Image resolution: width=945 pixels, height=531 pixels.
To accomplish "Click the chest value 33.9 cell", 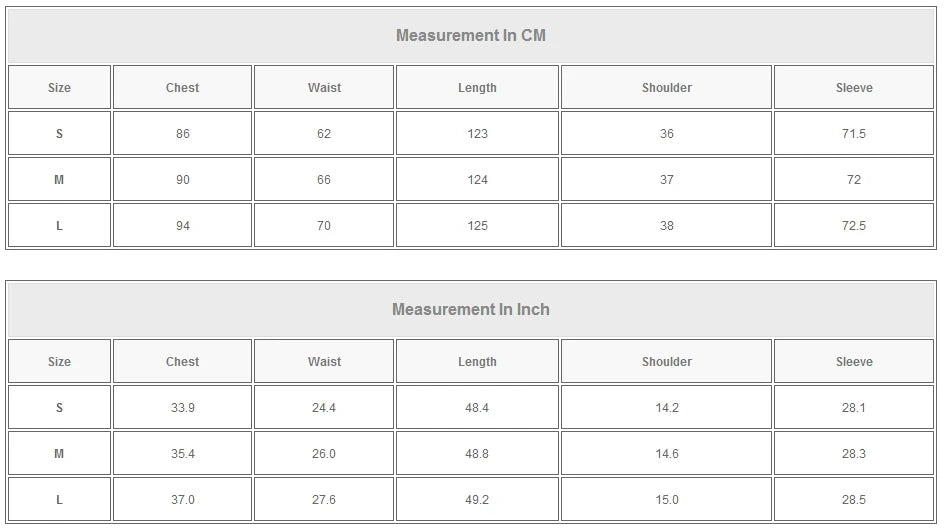I will (x=182, y=408).
